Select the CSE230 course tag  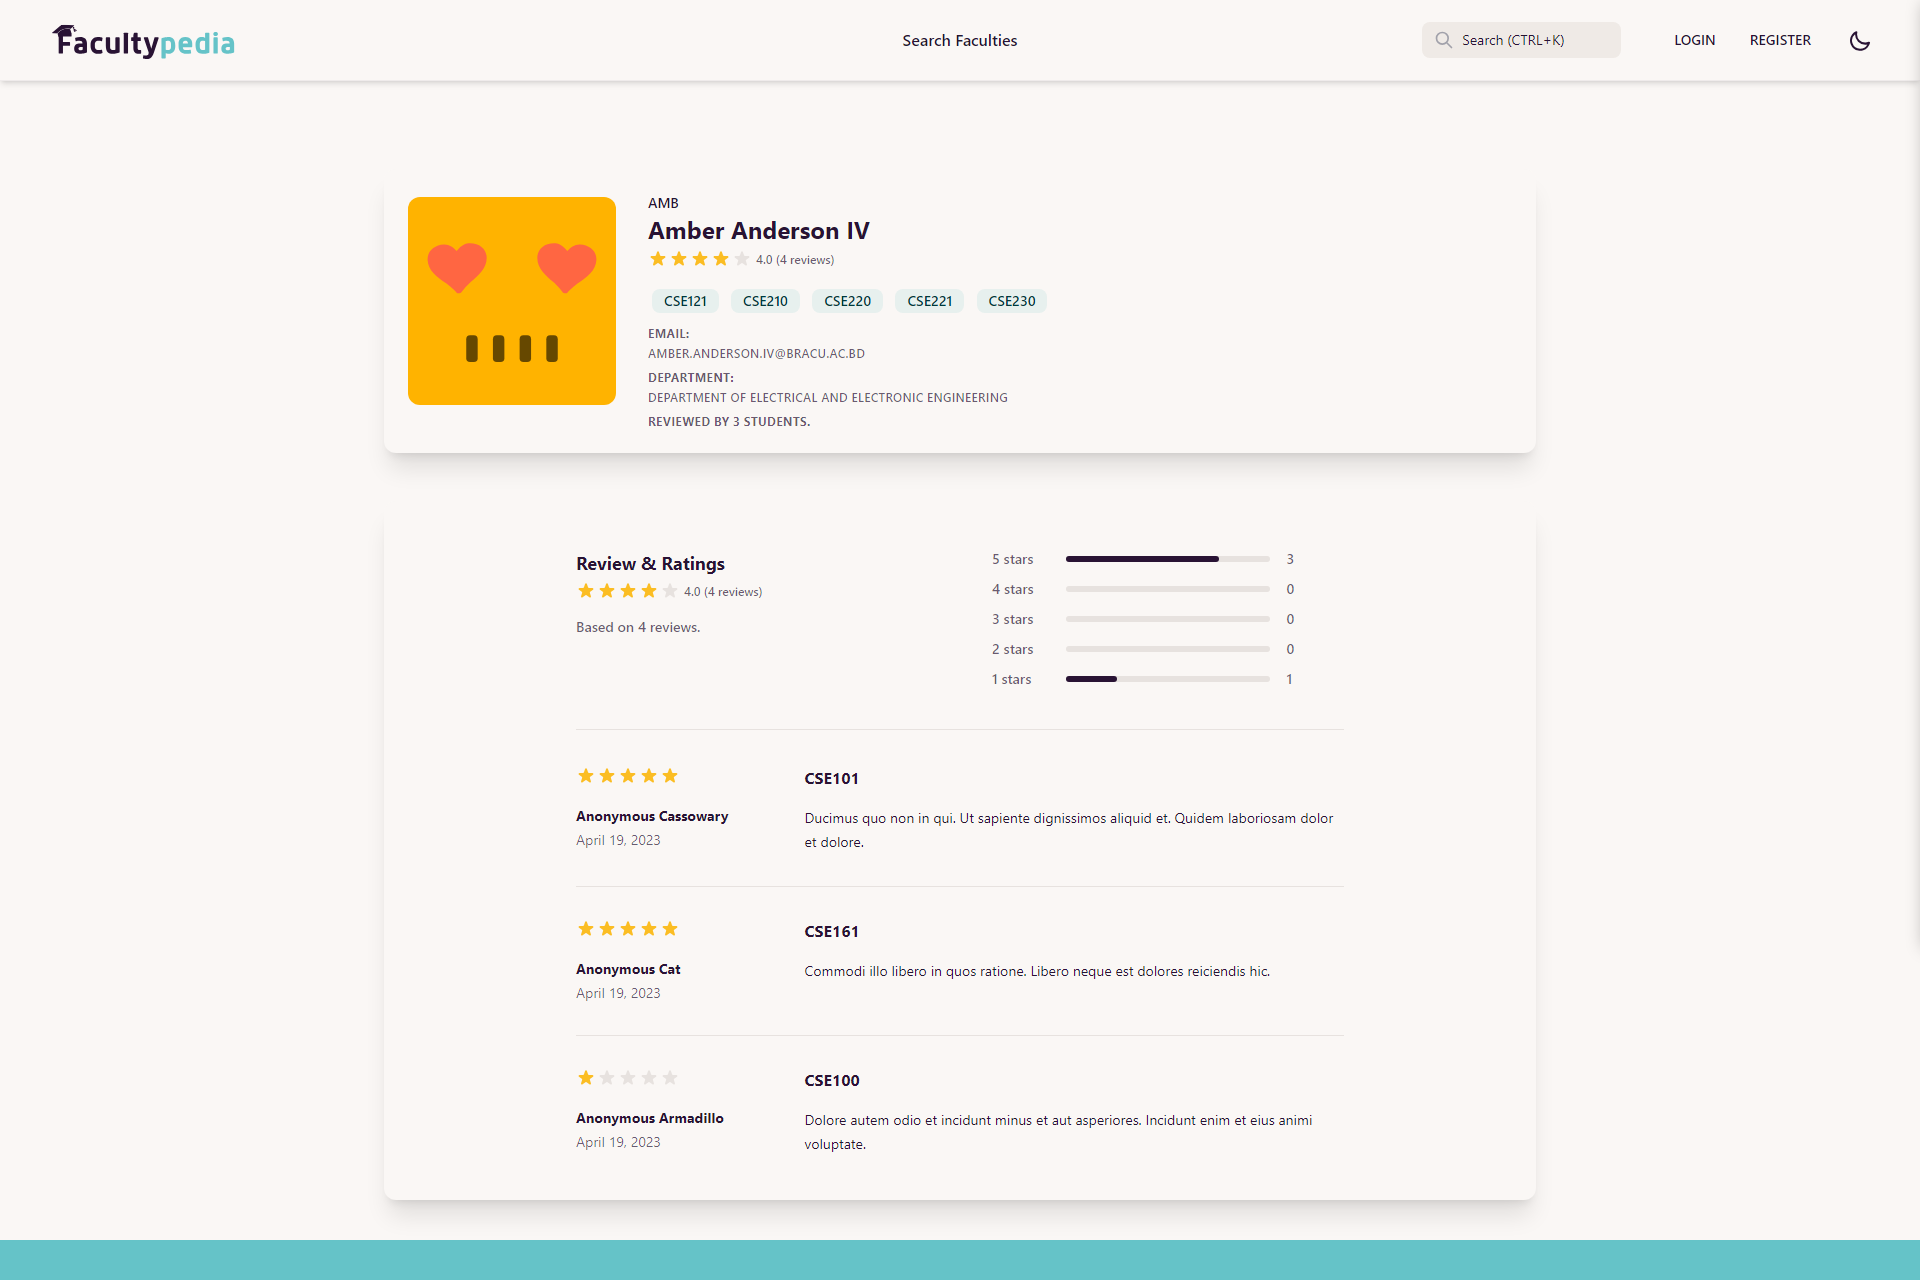pos(1011,301)
